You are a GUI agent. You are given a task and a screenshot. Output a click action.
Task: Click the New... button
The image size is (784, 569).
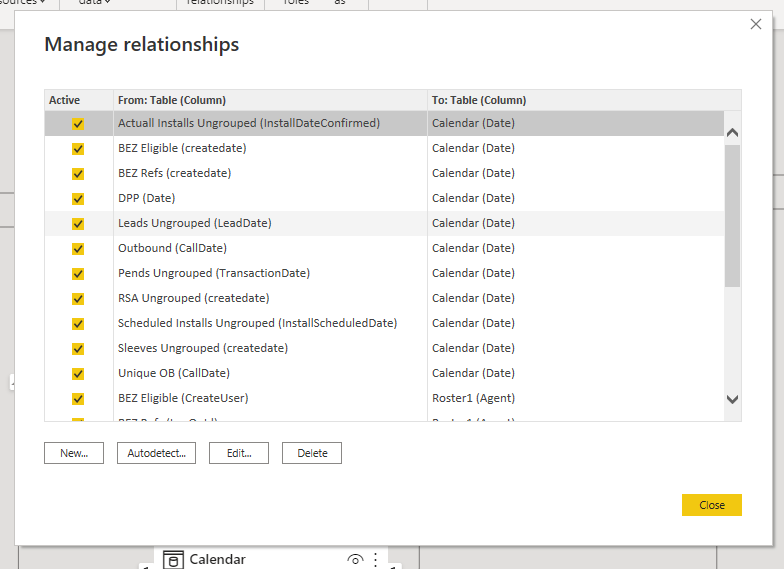point(74,453)
